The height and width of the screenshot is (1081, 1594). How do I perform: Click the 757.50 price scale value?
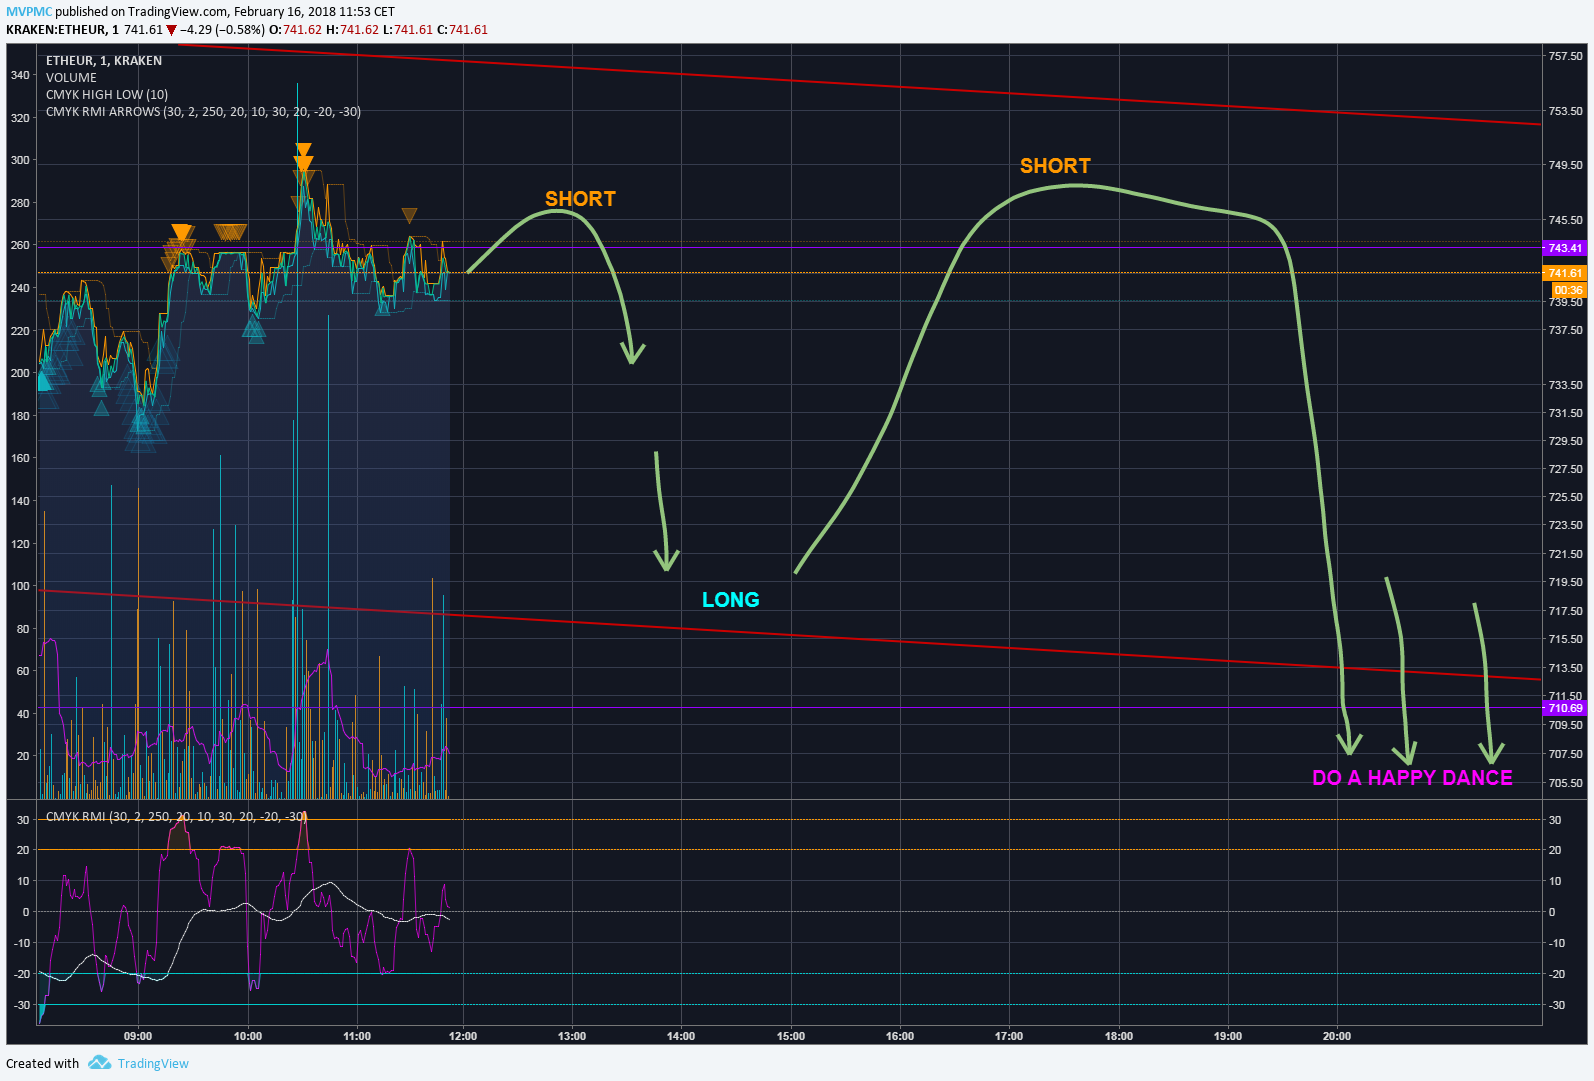click(1566, 56)
